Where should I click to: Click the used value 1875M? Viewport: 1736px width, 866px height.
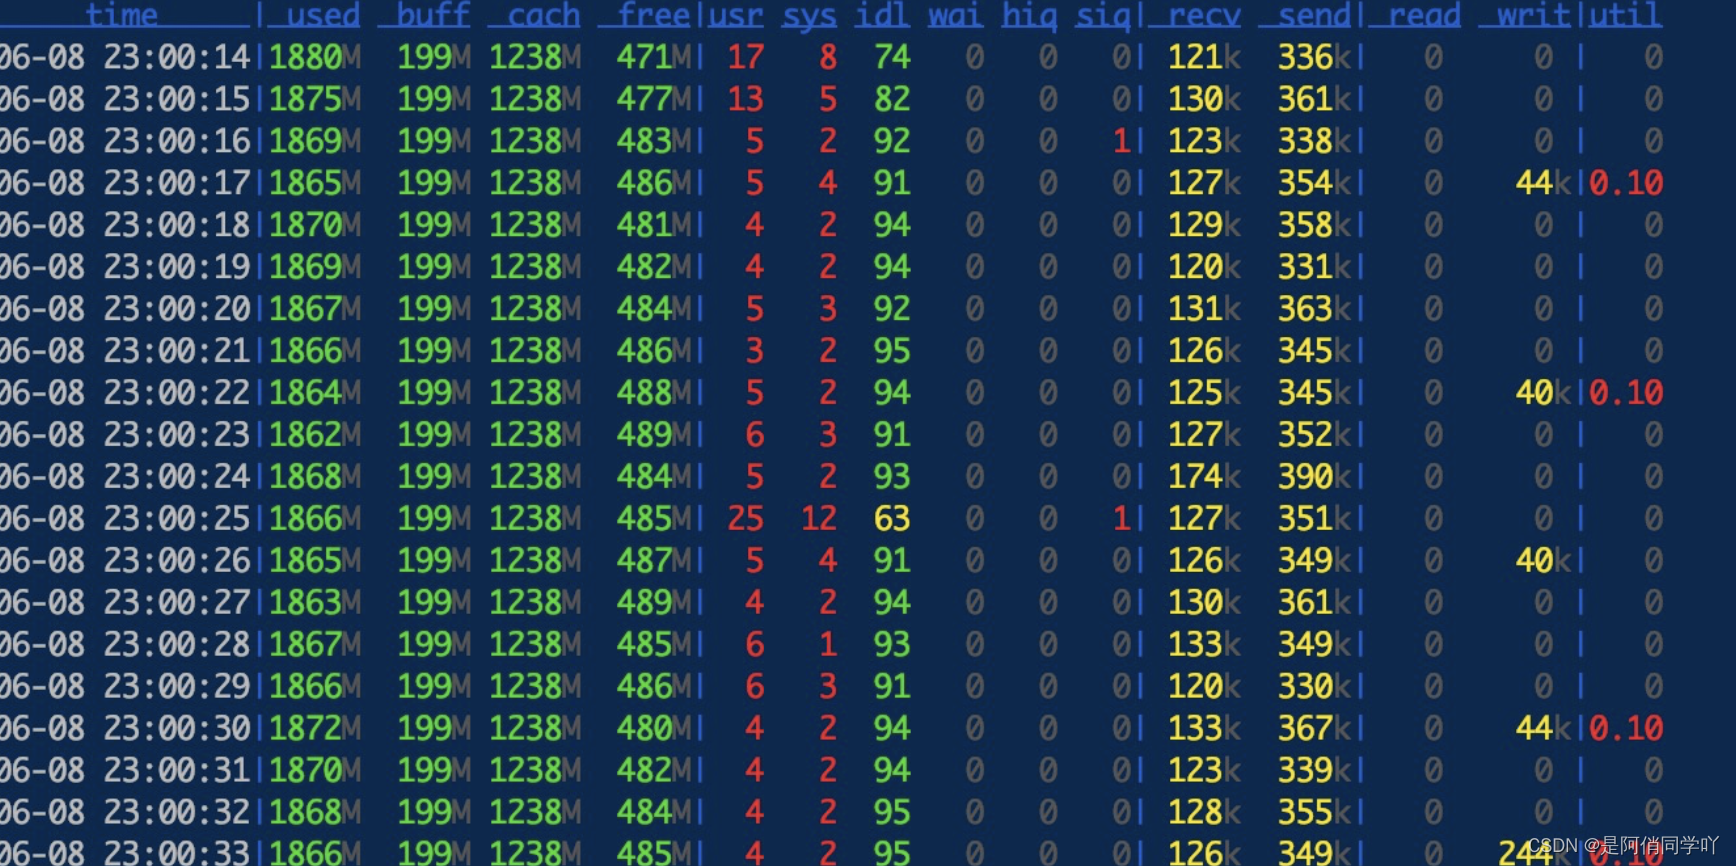pos(315,99)
